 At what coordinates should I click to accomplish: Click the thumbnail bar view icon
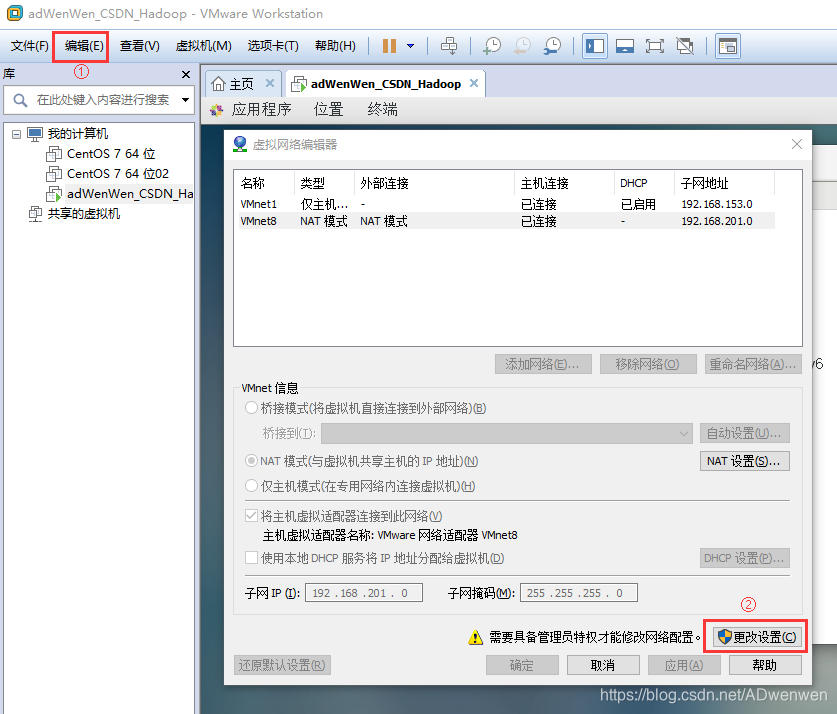pos(625,46)
